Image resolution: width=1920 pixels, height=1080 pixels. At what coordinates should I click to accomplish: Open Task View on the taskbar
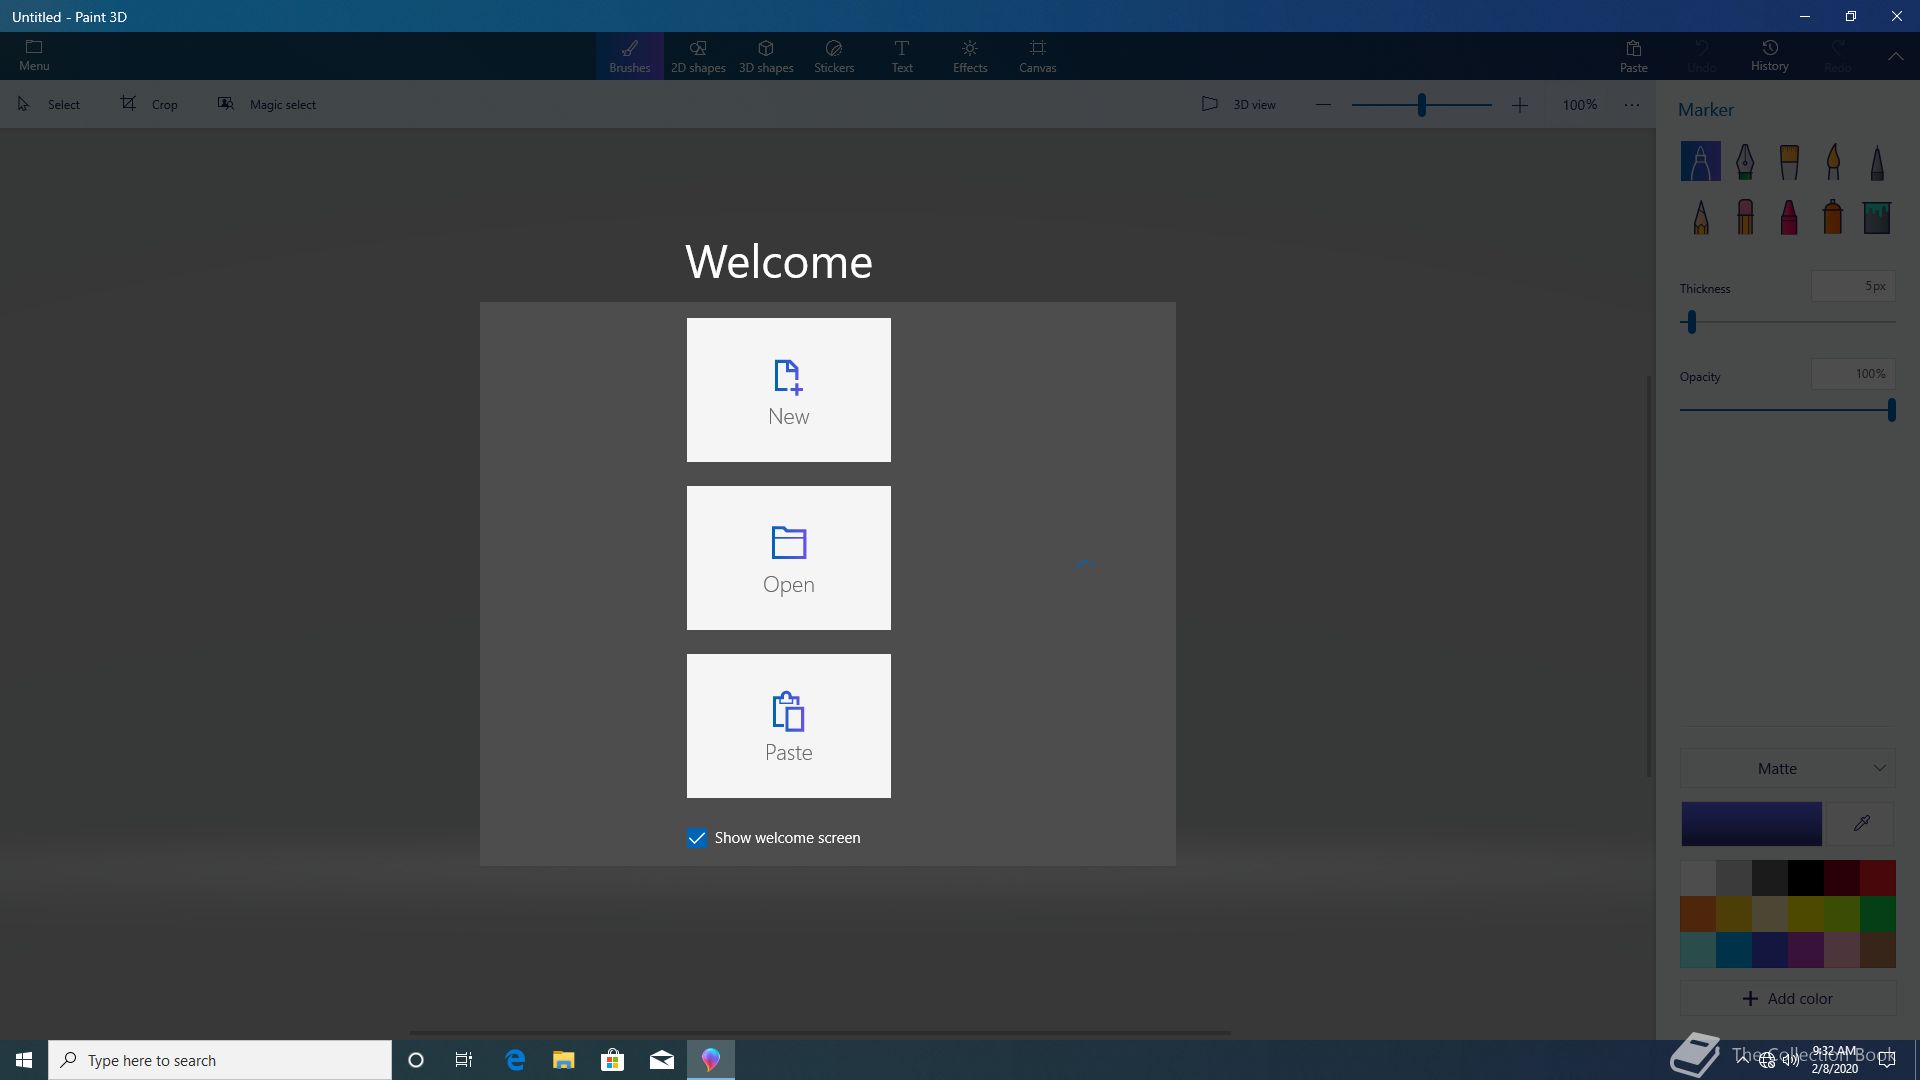[464, 1060]
